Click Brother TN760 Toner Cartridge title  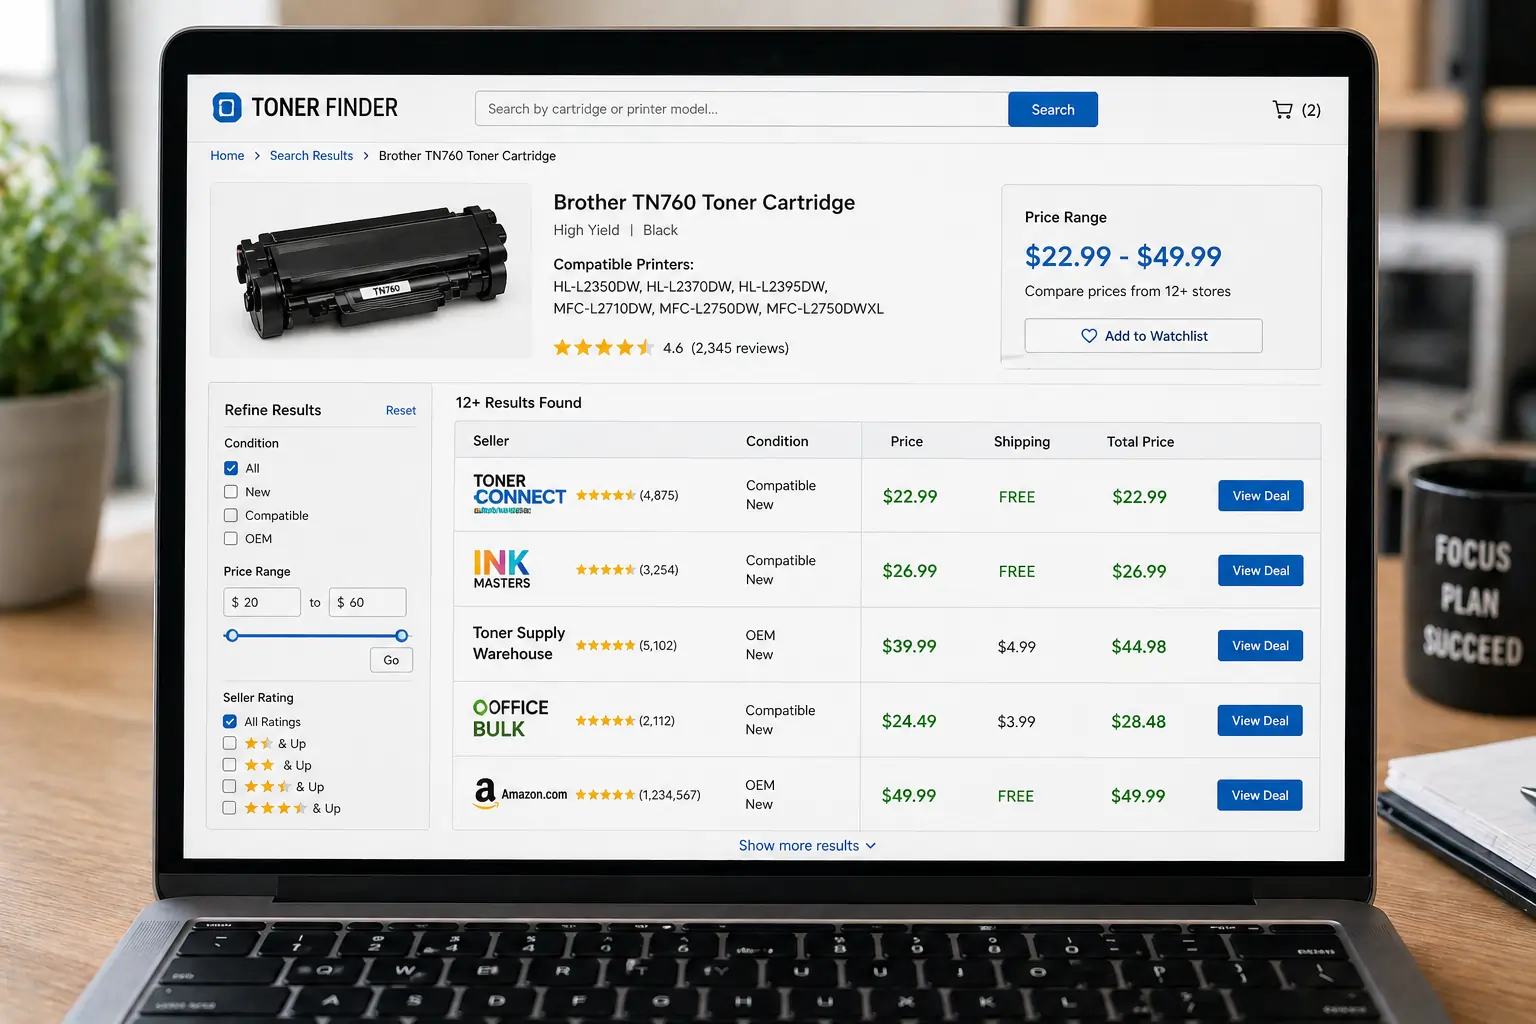coord(704,202)
